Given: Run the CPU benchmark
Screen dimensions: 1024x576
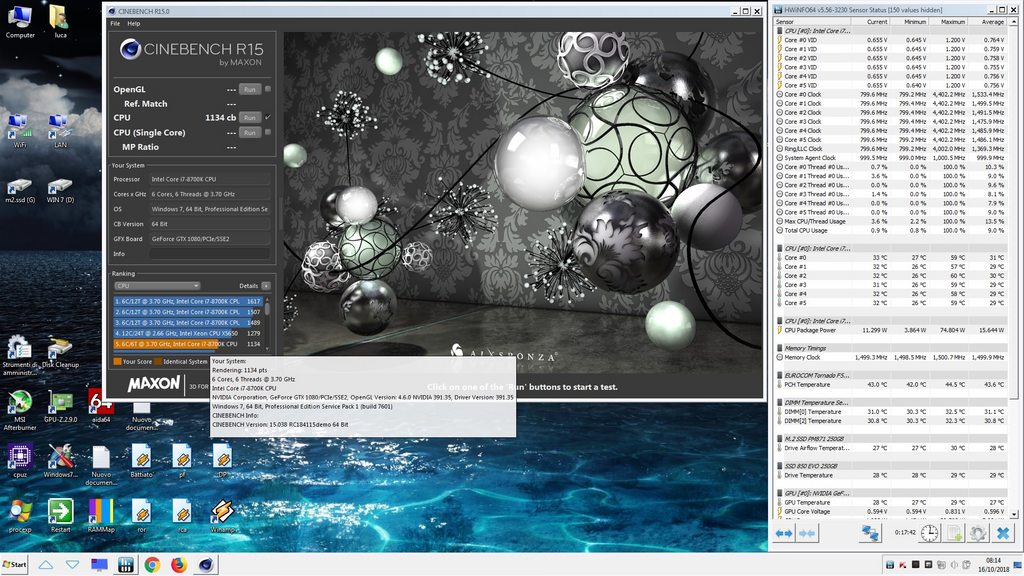Looking at the screenshot, I should coord(249,118).
